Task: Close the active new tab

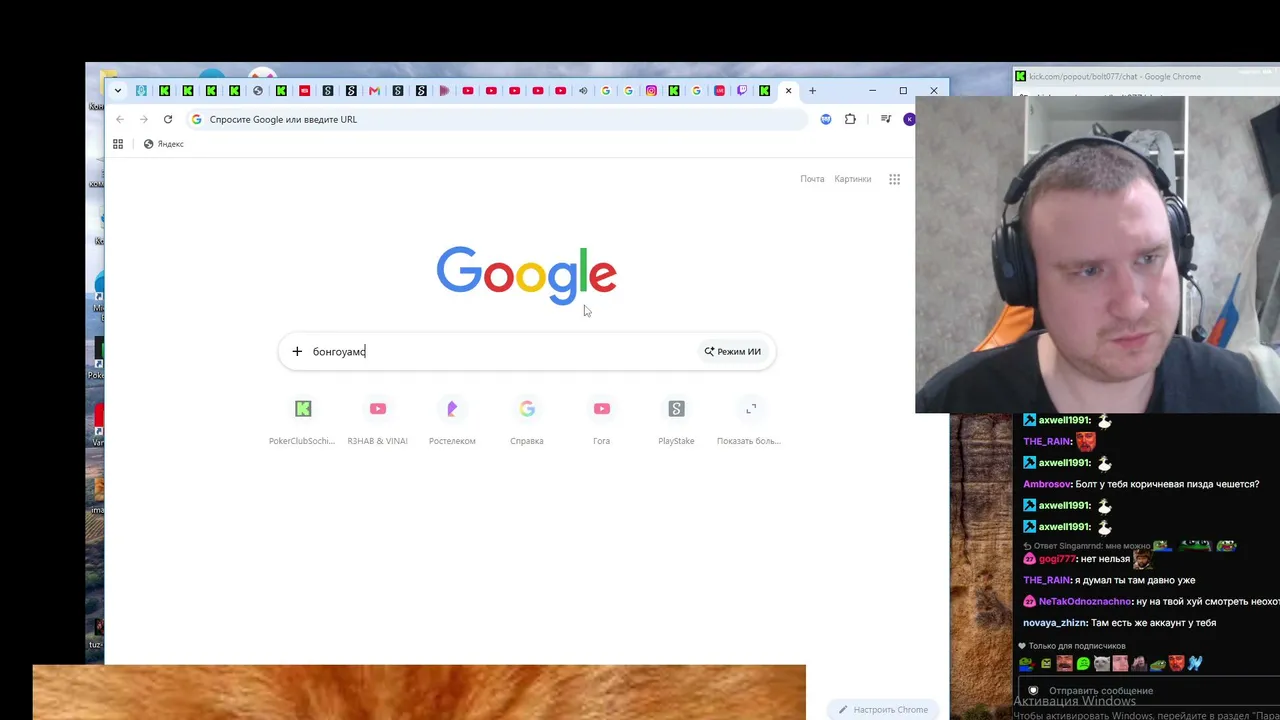Action: point(788,91)
